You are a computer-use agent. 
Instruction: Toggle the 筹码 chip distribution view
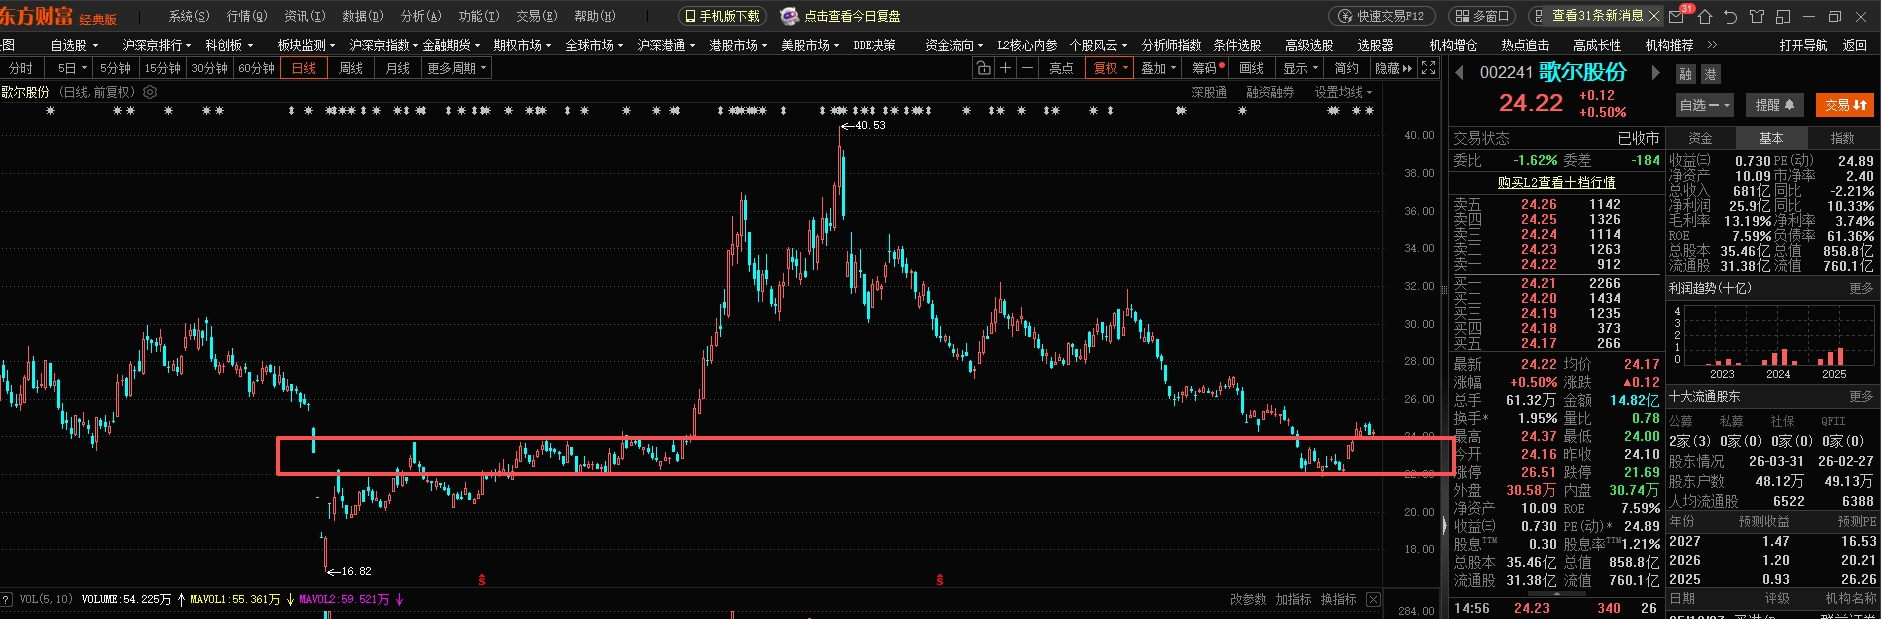coord(1208,68)
